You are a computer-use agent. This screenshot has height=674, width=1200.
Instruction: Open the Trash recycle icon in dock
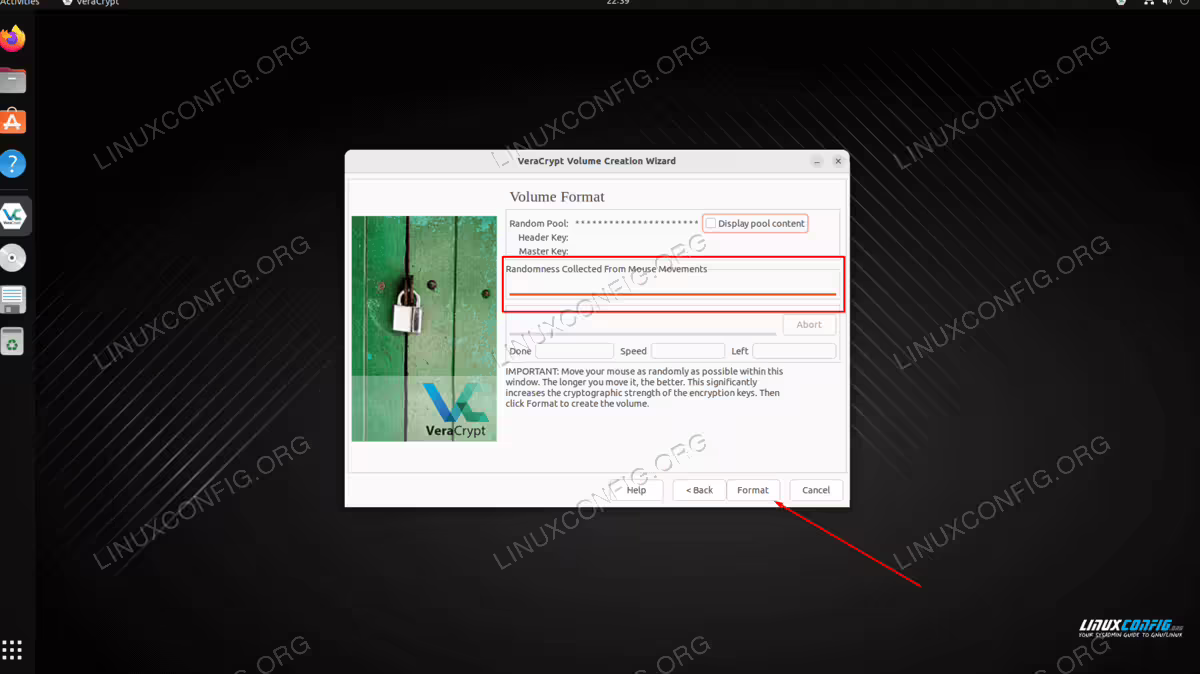(13, 342)
